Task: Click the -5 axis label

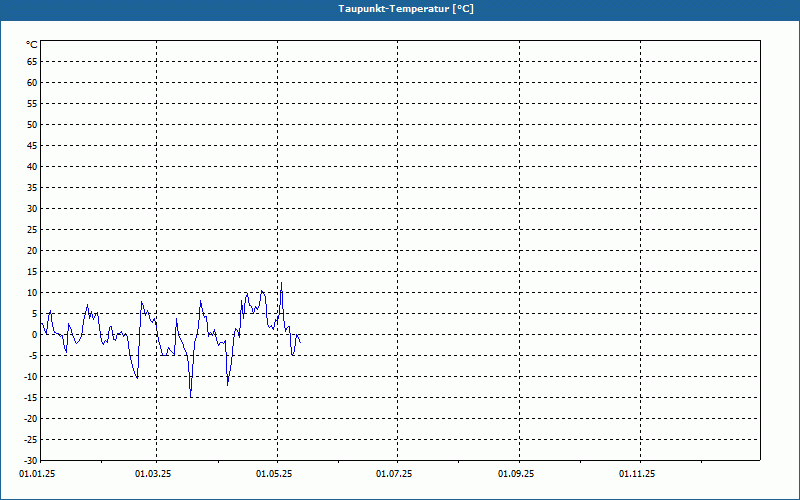Action: [33, 356]
